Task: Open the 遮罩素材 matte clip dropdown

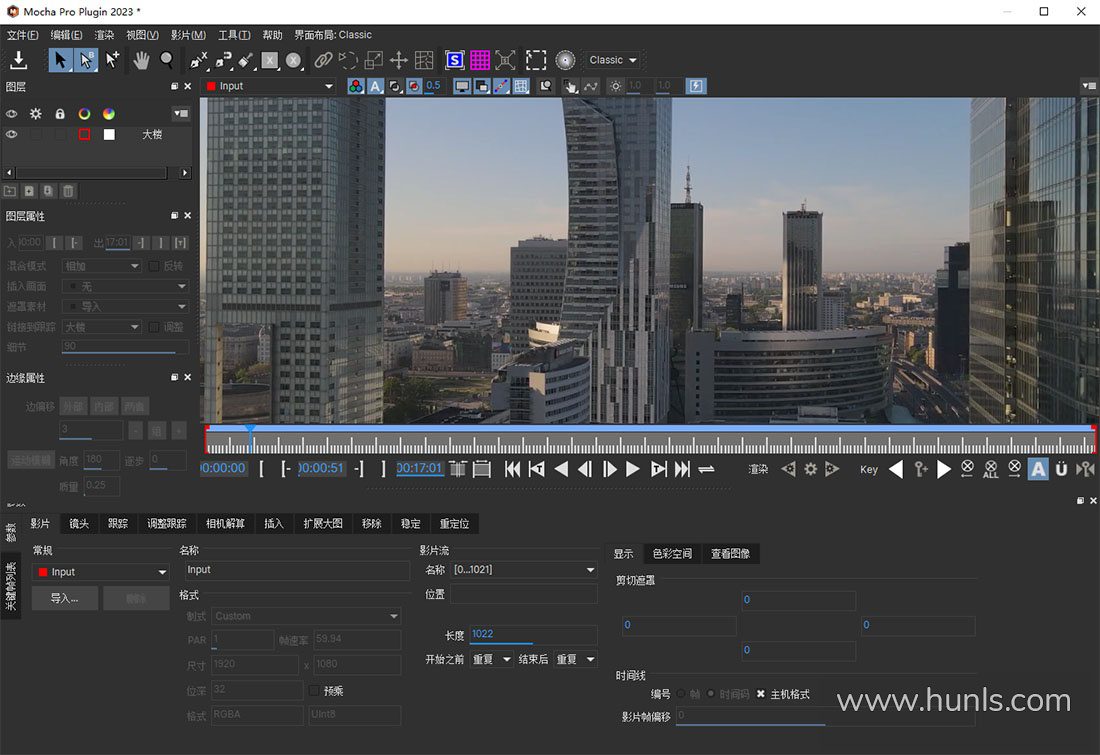Action: (x=125, y=307)
